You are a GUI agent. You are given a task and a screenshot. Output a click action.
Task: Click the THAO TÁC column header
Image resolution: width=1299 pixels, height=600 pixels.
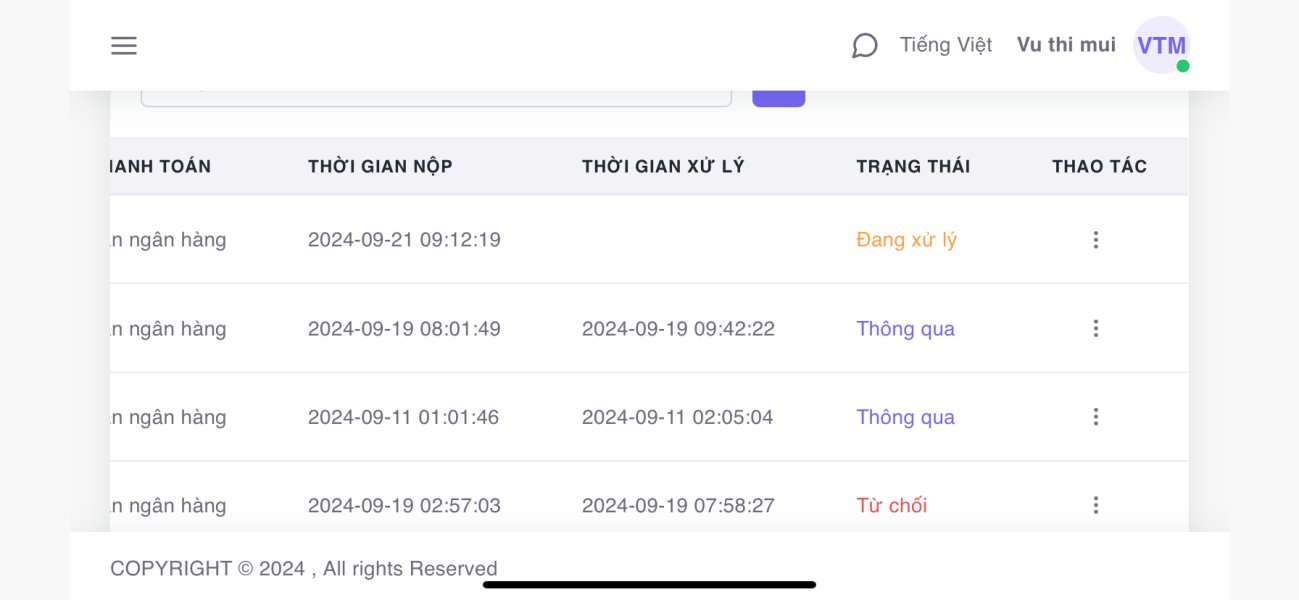[1099, 166]
